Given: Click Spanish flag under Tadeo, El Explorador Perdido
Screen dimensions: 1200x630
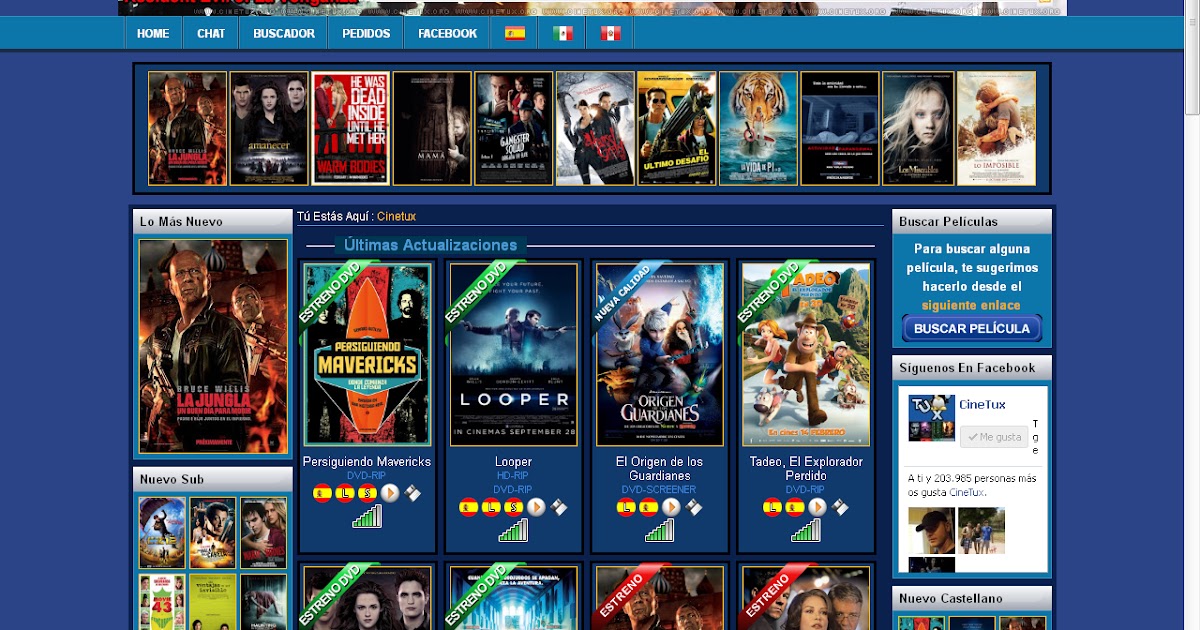Looking at the screenshot, I should (795, 507).
